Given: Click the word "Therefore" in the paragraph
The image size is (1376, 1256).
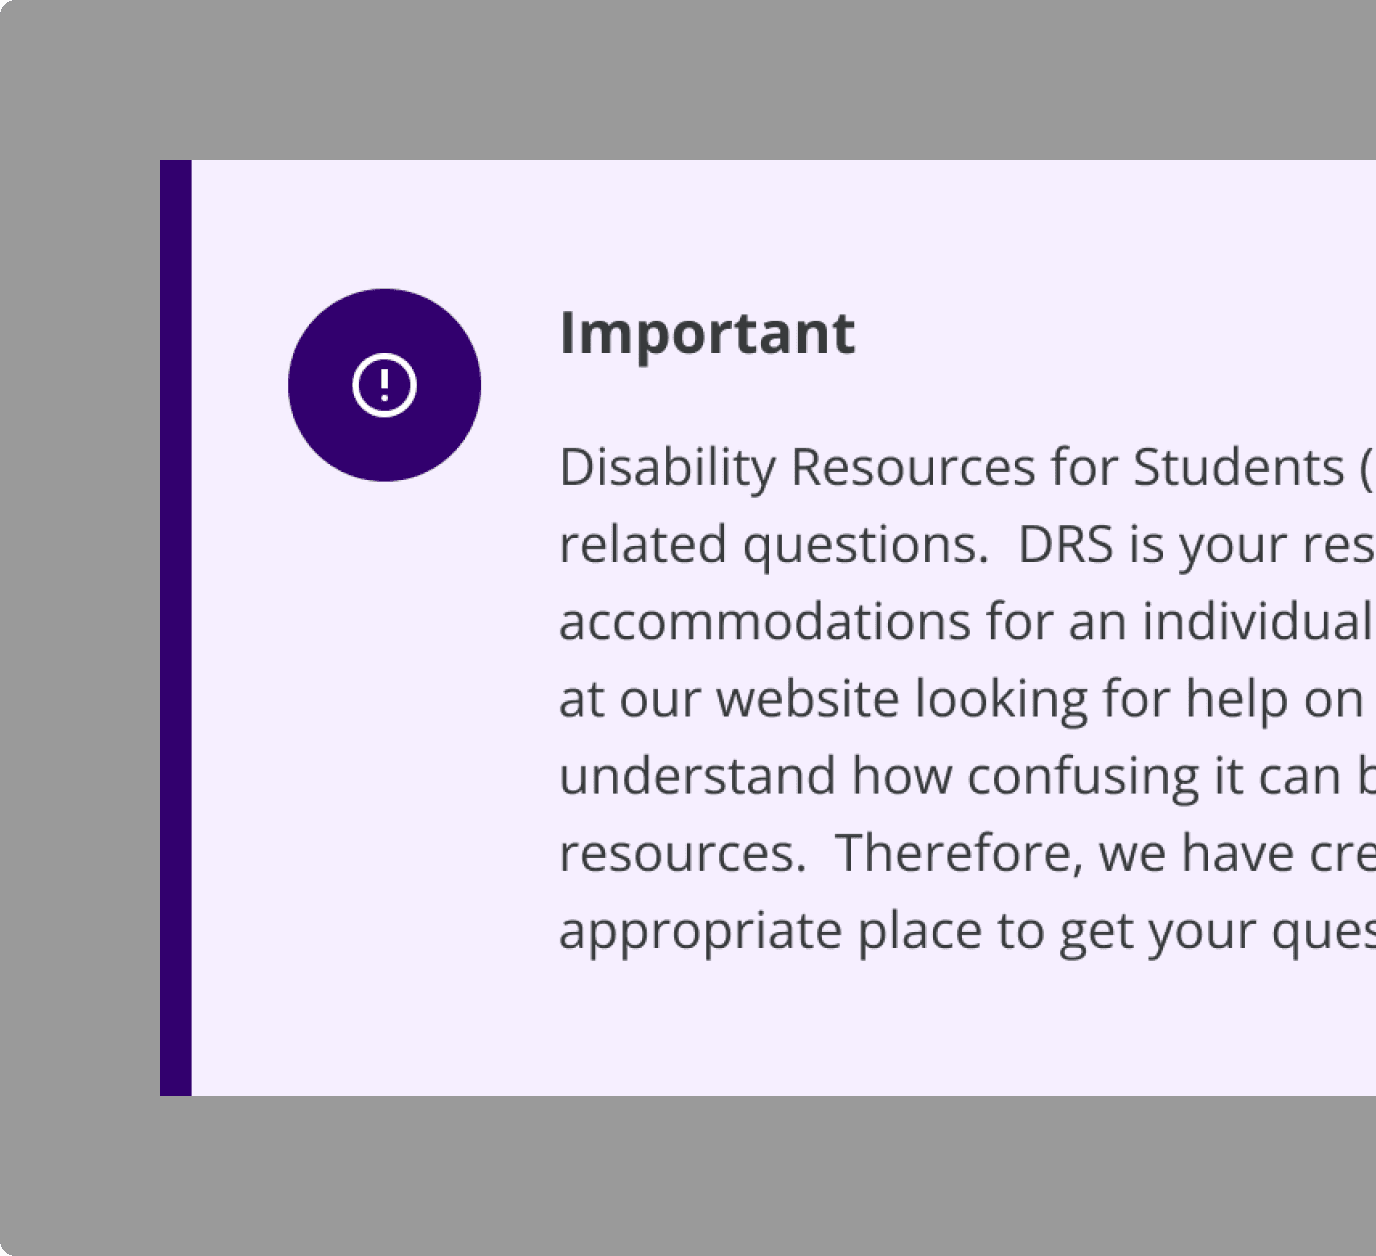Looking at the screenshot, I should [958, 854].
